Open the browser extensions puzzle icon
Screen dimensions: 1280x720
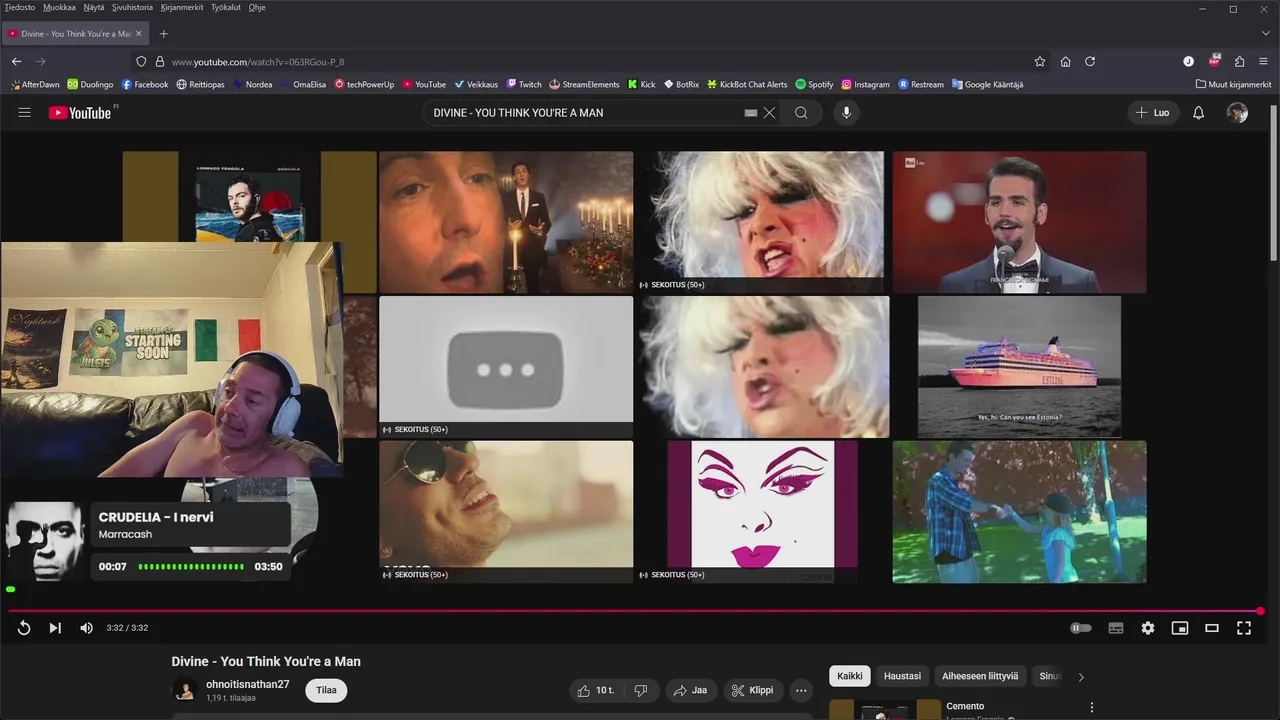[1240, 61]
